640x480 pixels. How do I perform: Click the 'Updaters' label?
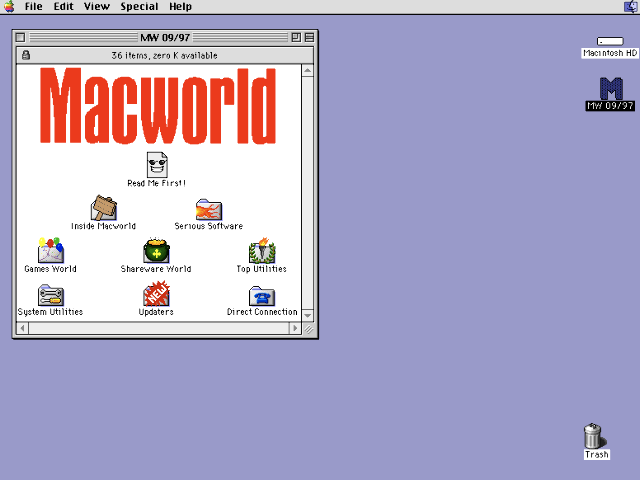(x=156, y=312)
